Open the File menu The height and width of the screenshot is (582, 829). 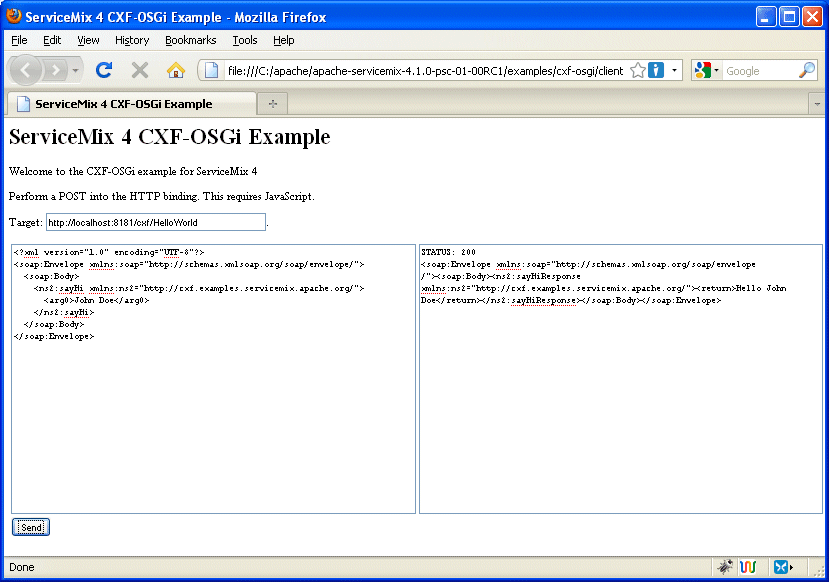click(x=19, y=40)
